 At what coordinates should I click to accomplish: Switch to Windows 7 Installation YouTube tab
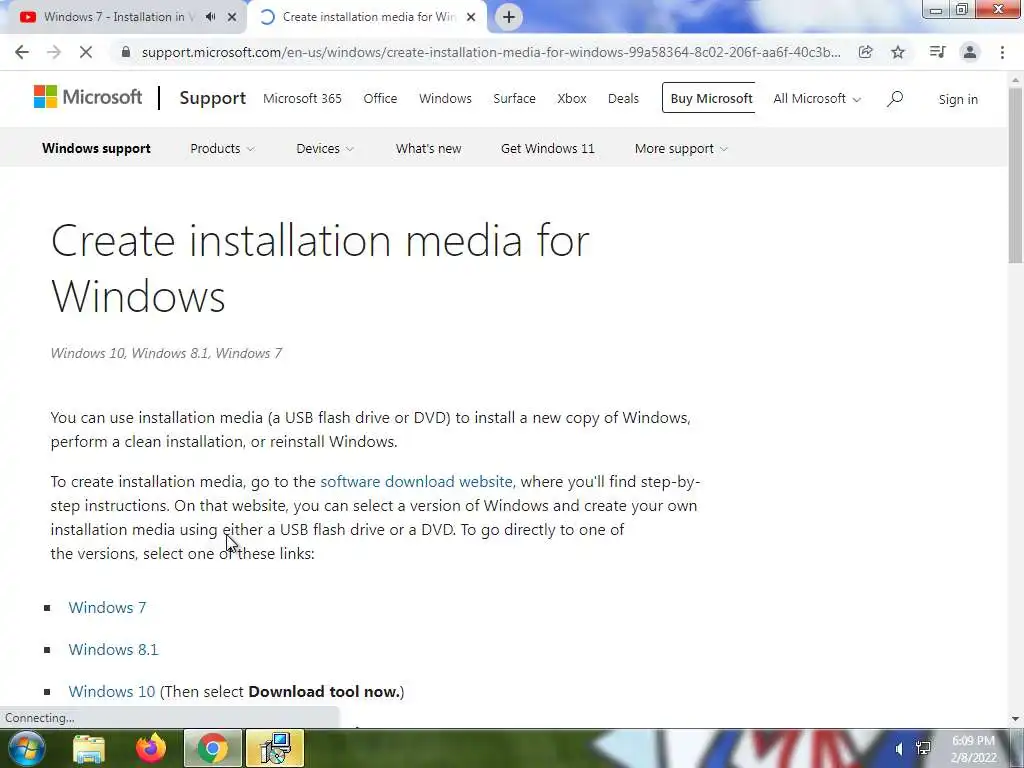click(x=119, y=17)
